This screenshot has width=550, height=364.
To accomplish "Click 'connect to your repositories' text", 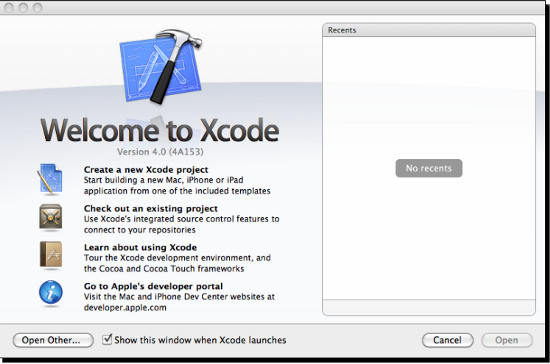I will click(140, 230).
